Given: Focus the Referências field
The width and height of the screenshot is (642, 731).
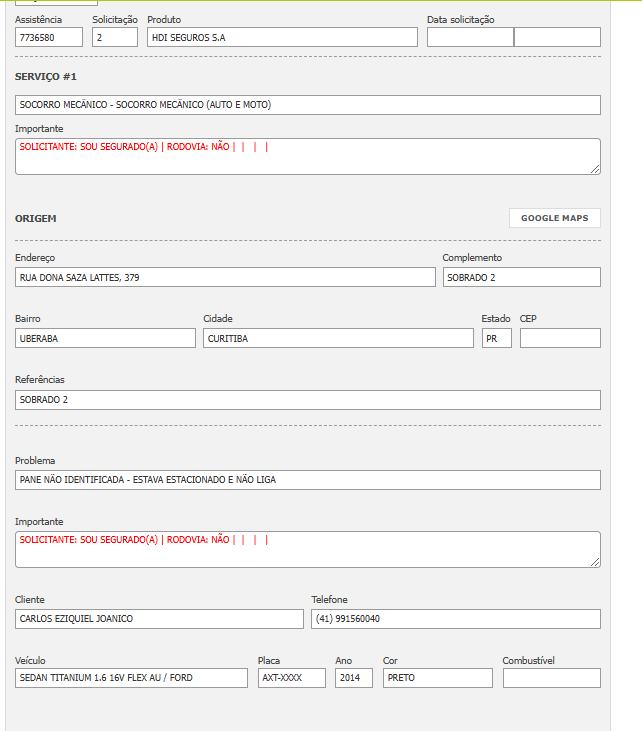Looking at the screenshot, I should tap(307, 400).
